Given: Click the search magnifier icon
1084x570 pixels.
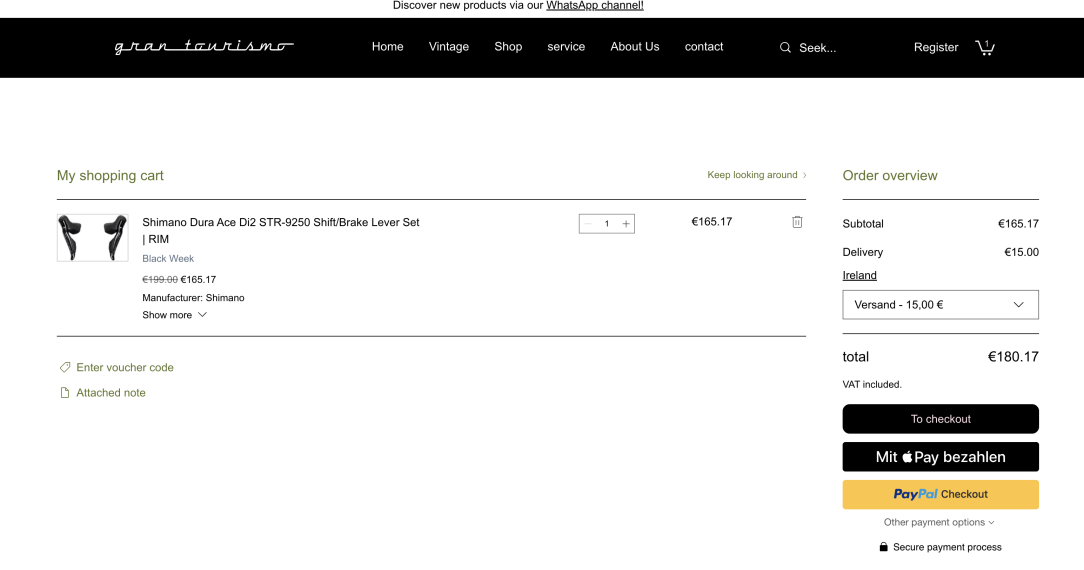Looking at the screenshot, I should pos(785,48).
